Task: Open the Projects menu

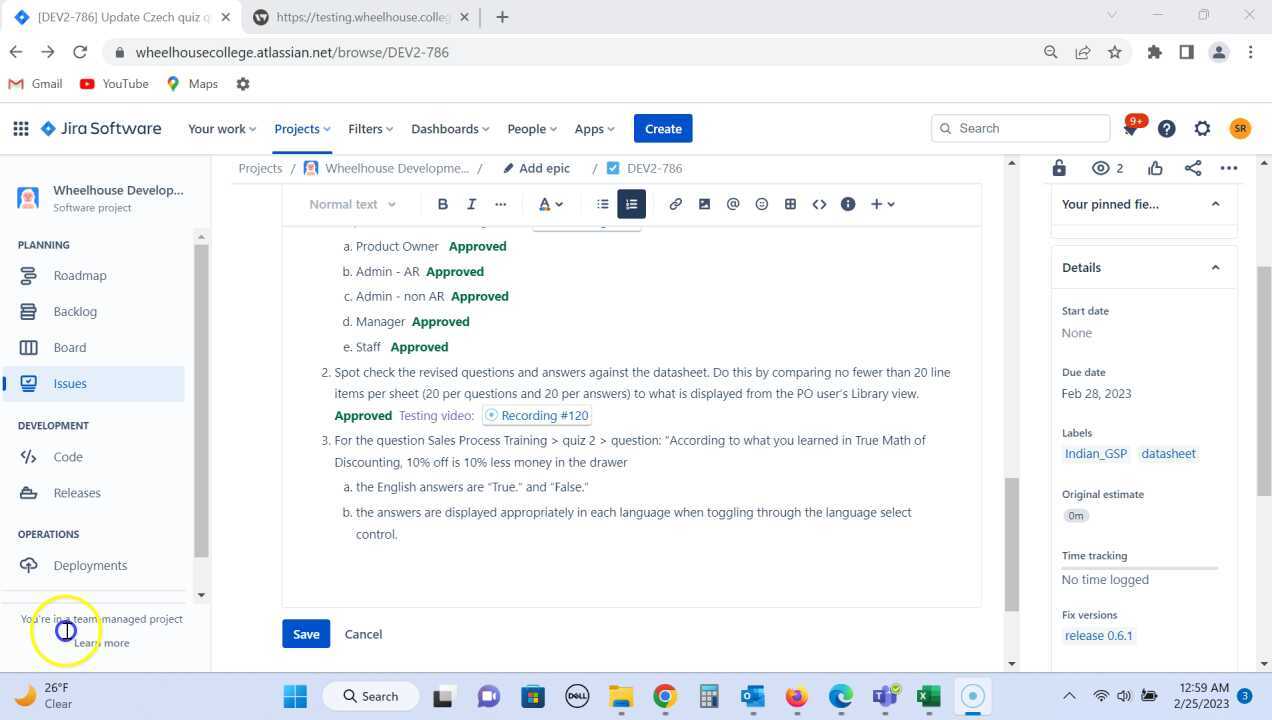Action: pyautogui.click(x=302, y=129)
